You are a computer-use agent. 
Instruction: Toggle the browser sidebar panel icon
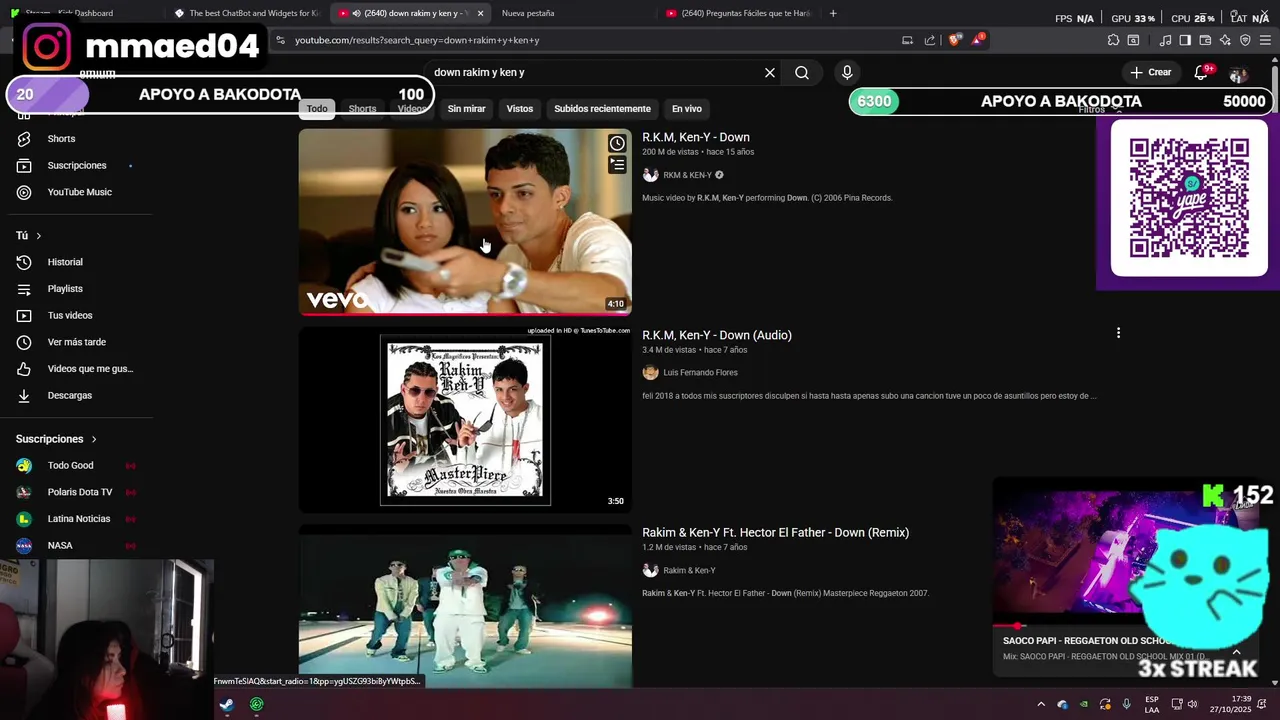tap(1185, 40)
